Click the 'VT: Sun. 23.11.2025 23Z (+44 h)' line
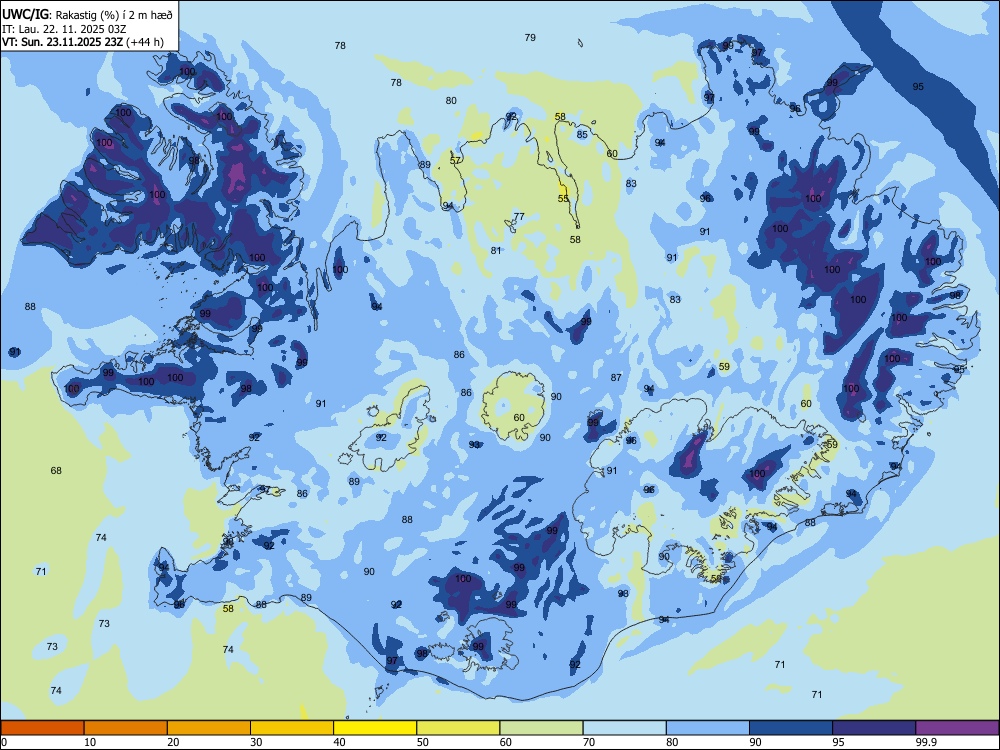1000x750 pixels. tap(83, 42)
